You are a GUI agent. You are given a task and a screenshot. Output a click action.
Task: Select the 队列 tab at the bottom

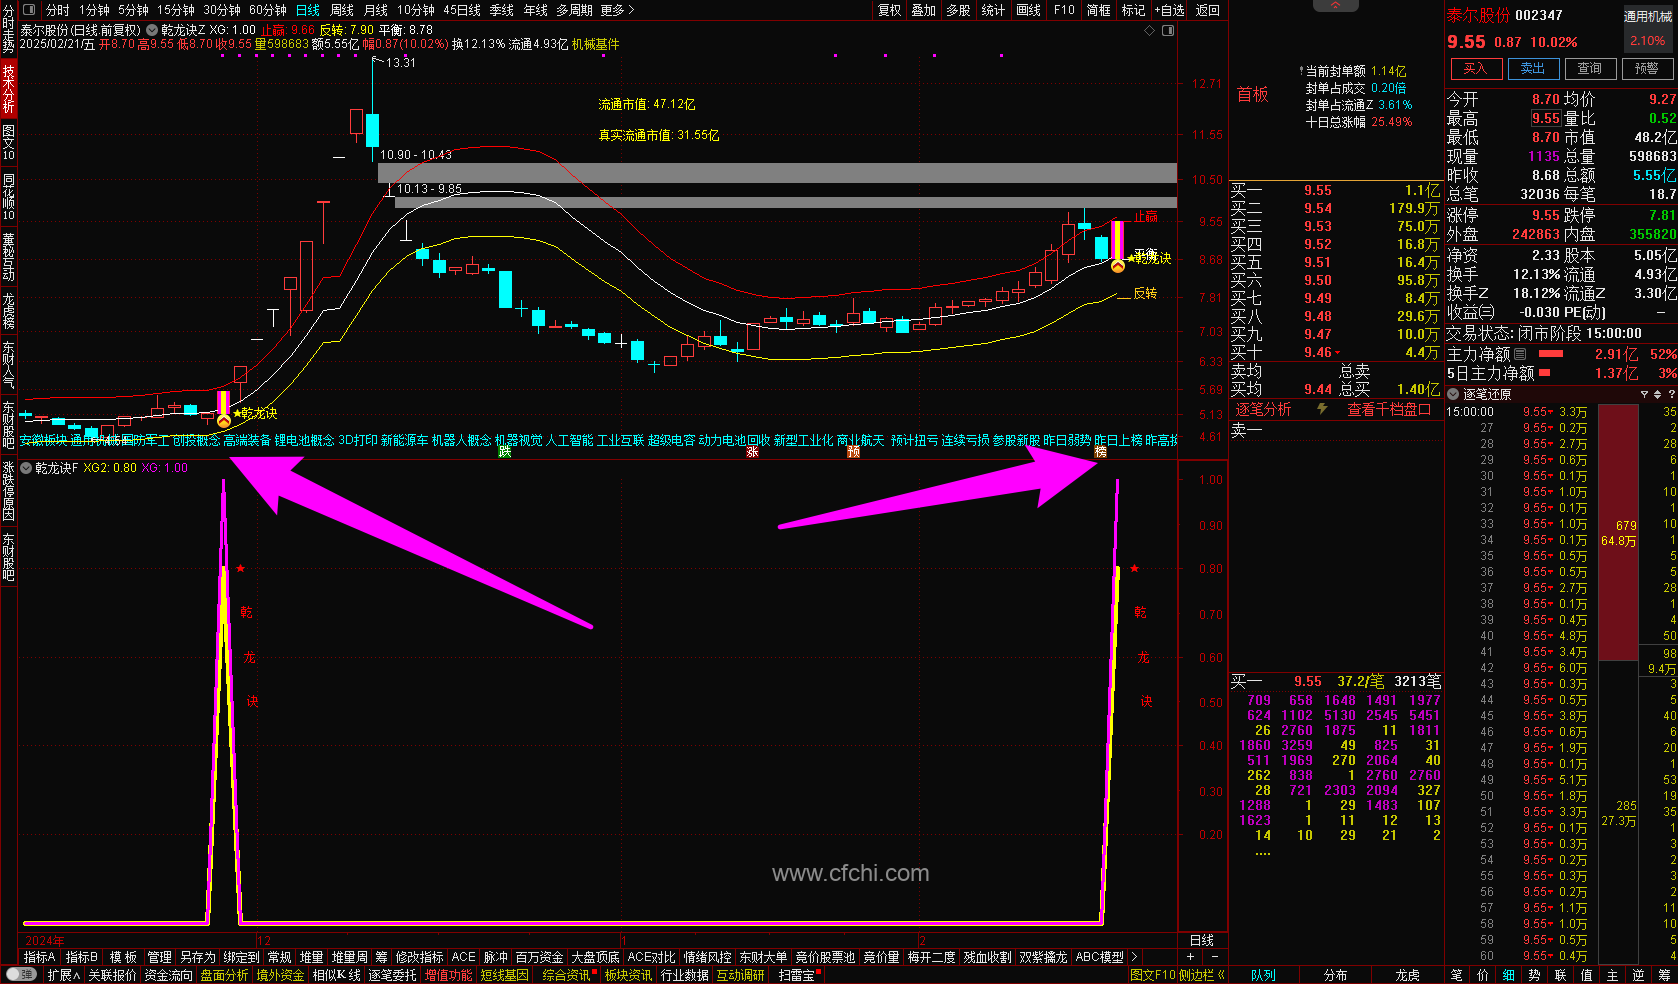pos(1263,975)
